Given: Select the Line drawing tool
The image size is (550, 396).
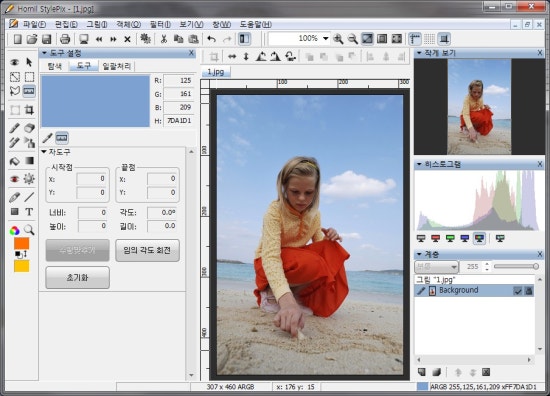Looking at the screenshot, I should click(29, 197).
